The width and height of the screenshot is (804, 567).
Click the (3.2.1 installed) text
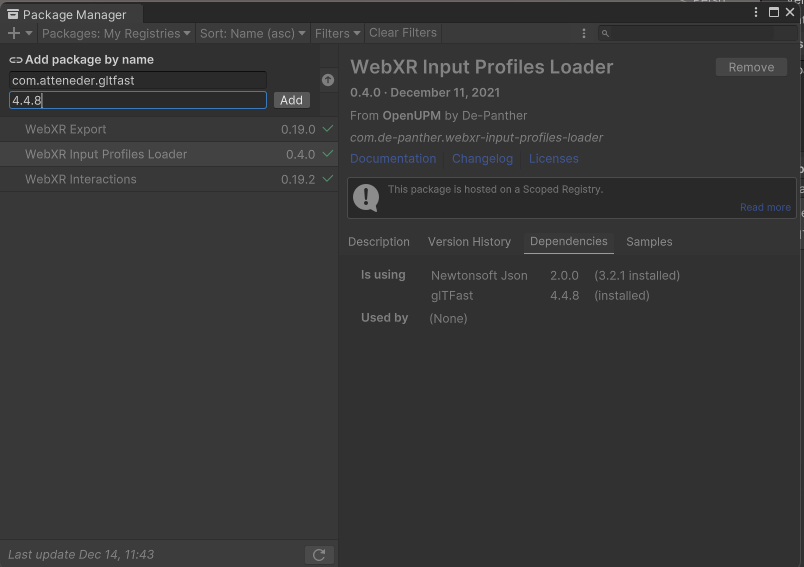[x=637, y=275]
